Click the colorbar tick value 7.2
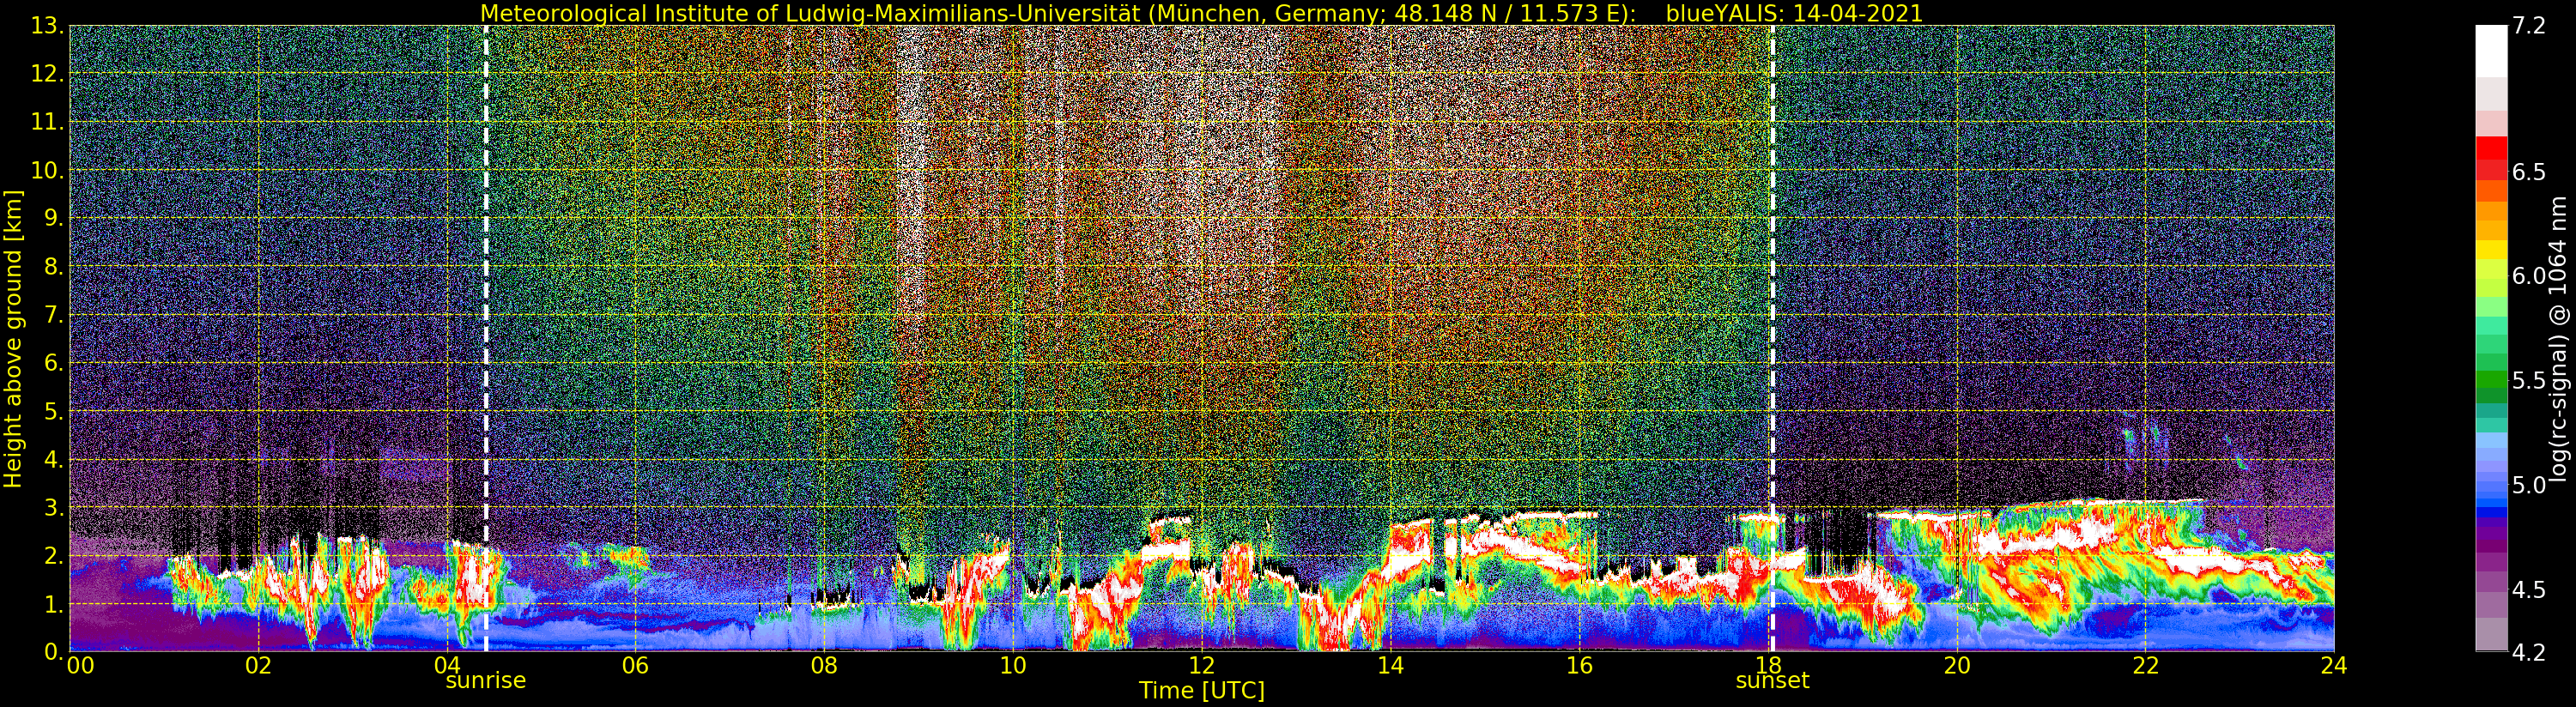This screenshot has height=707, width=2576. (2528, 27)
